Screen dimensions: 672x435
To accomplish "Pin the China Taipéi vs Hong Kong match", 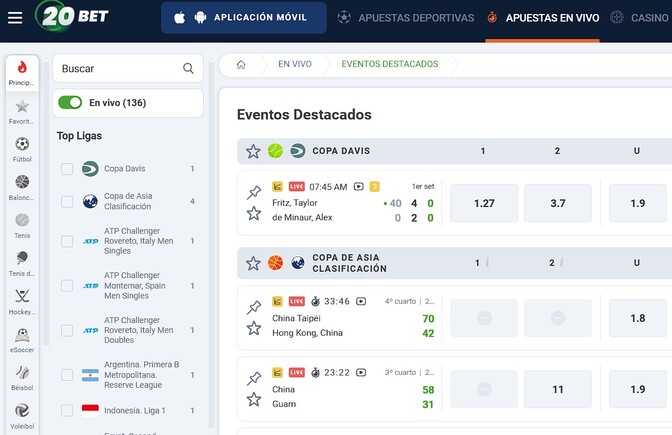I will pos(254,307).
